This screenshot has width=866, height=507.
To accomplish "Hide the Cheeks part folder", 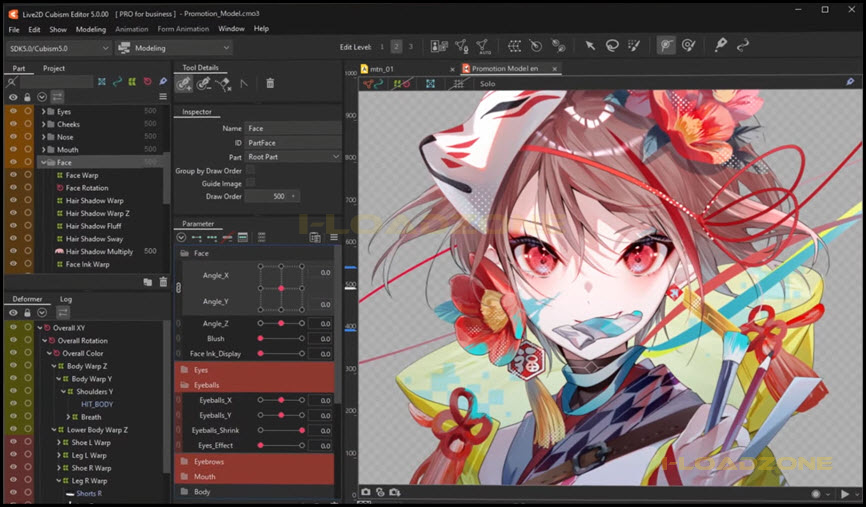I will pos(13,124).
